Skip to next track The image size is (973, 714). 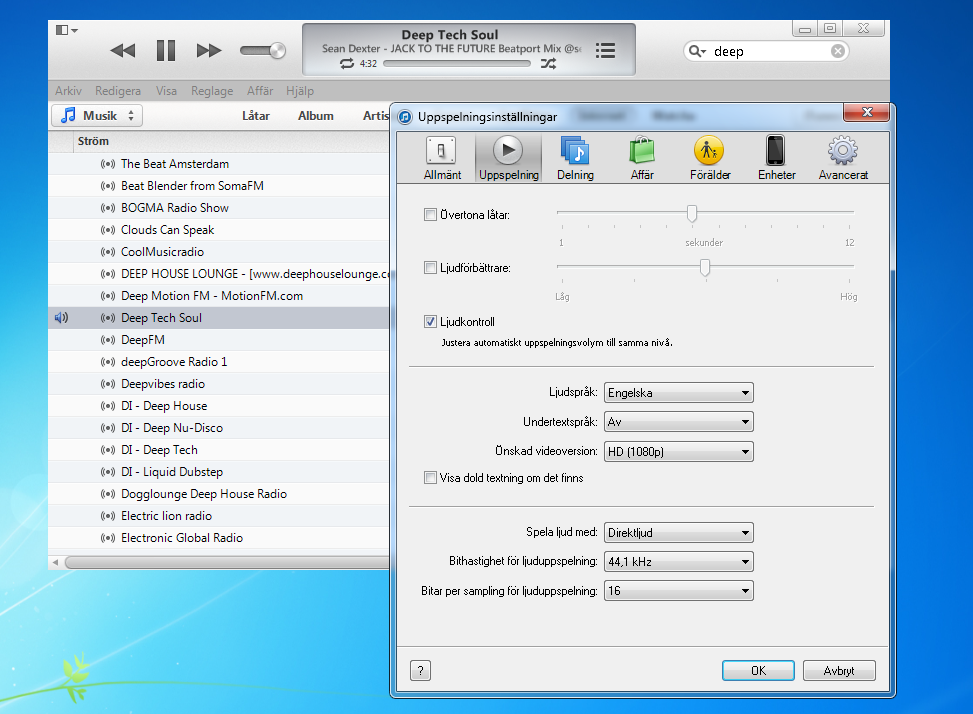[208, 51]
